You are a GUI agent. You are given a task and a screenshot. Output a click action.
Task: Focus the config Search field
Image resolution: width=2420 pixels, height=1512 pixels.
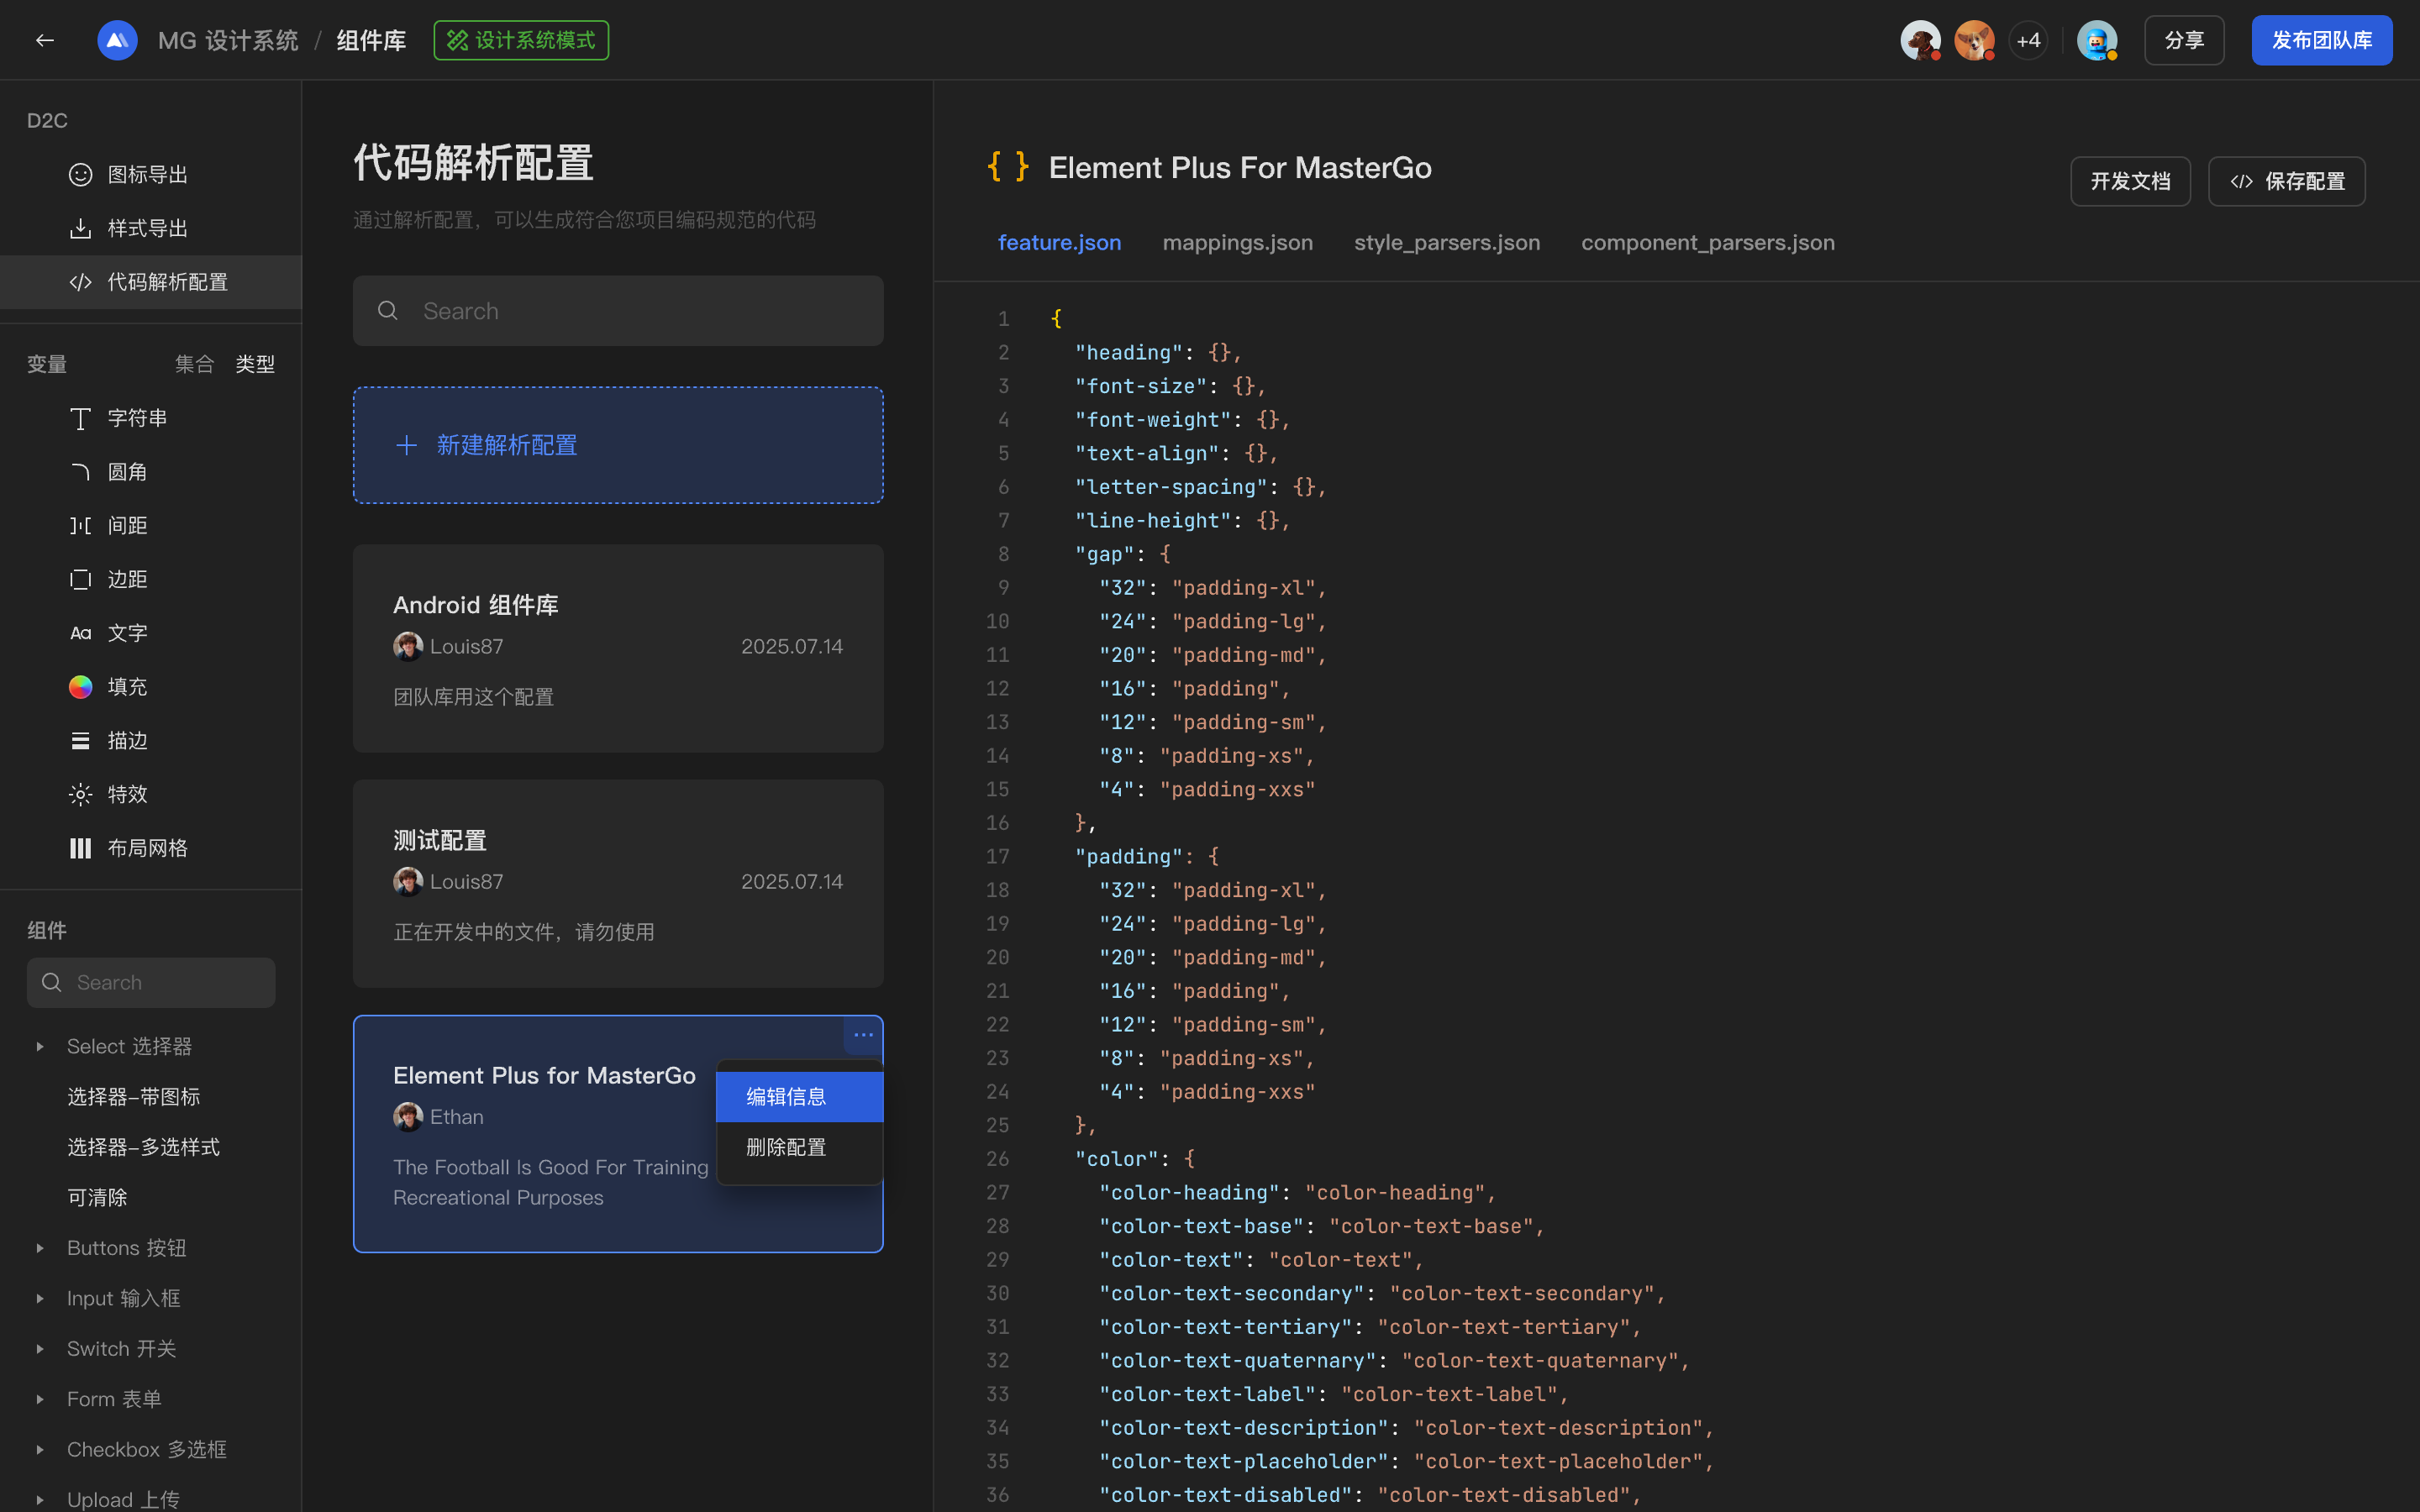[618, 311]
